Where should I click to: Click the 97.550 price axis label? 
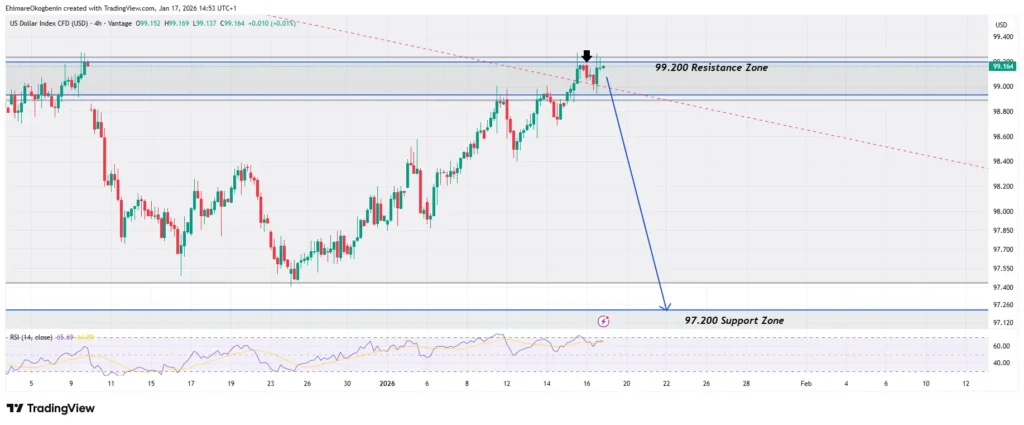[1002, 268]
